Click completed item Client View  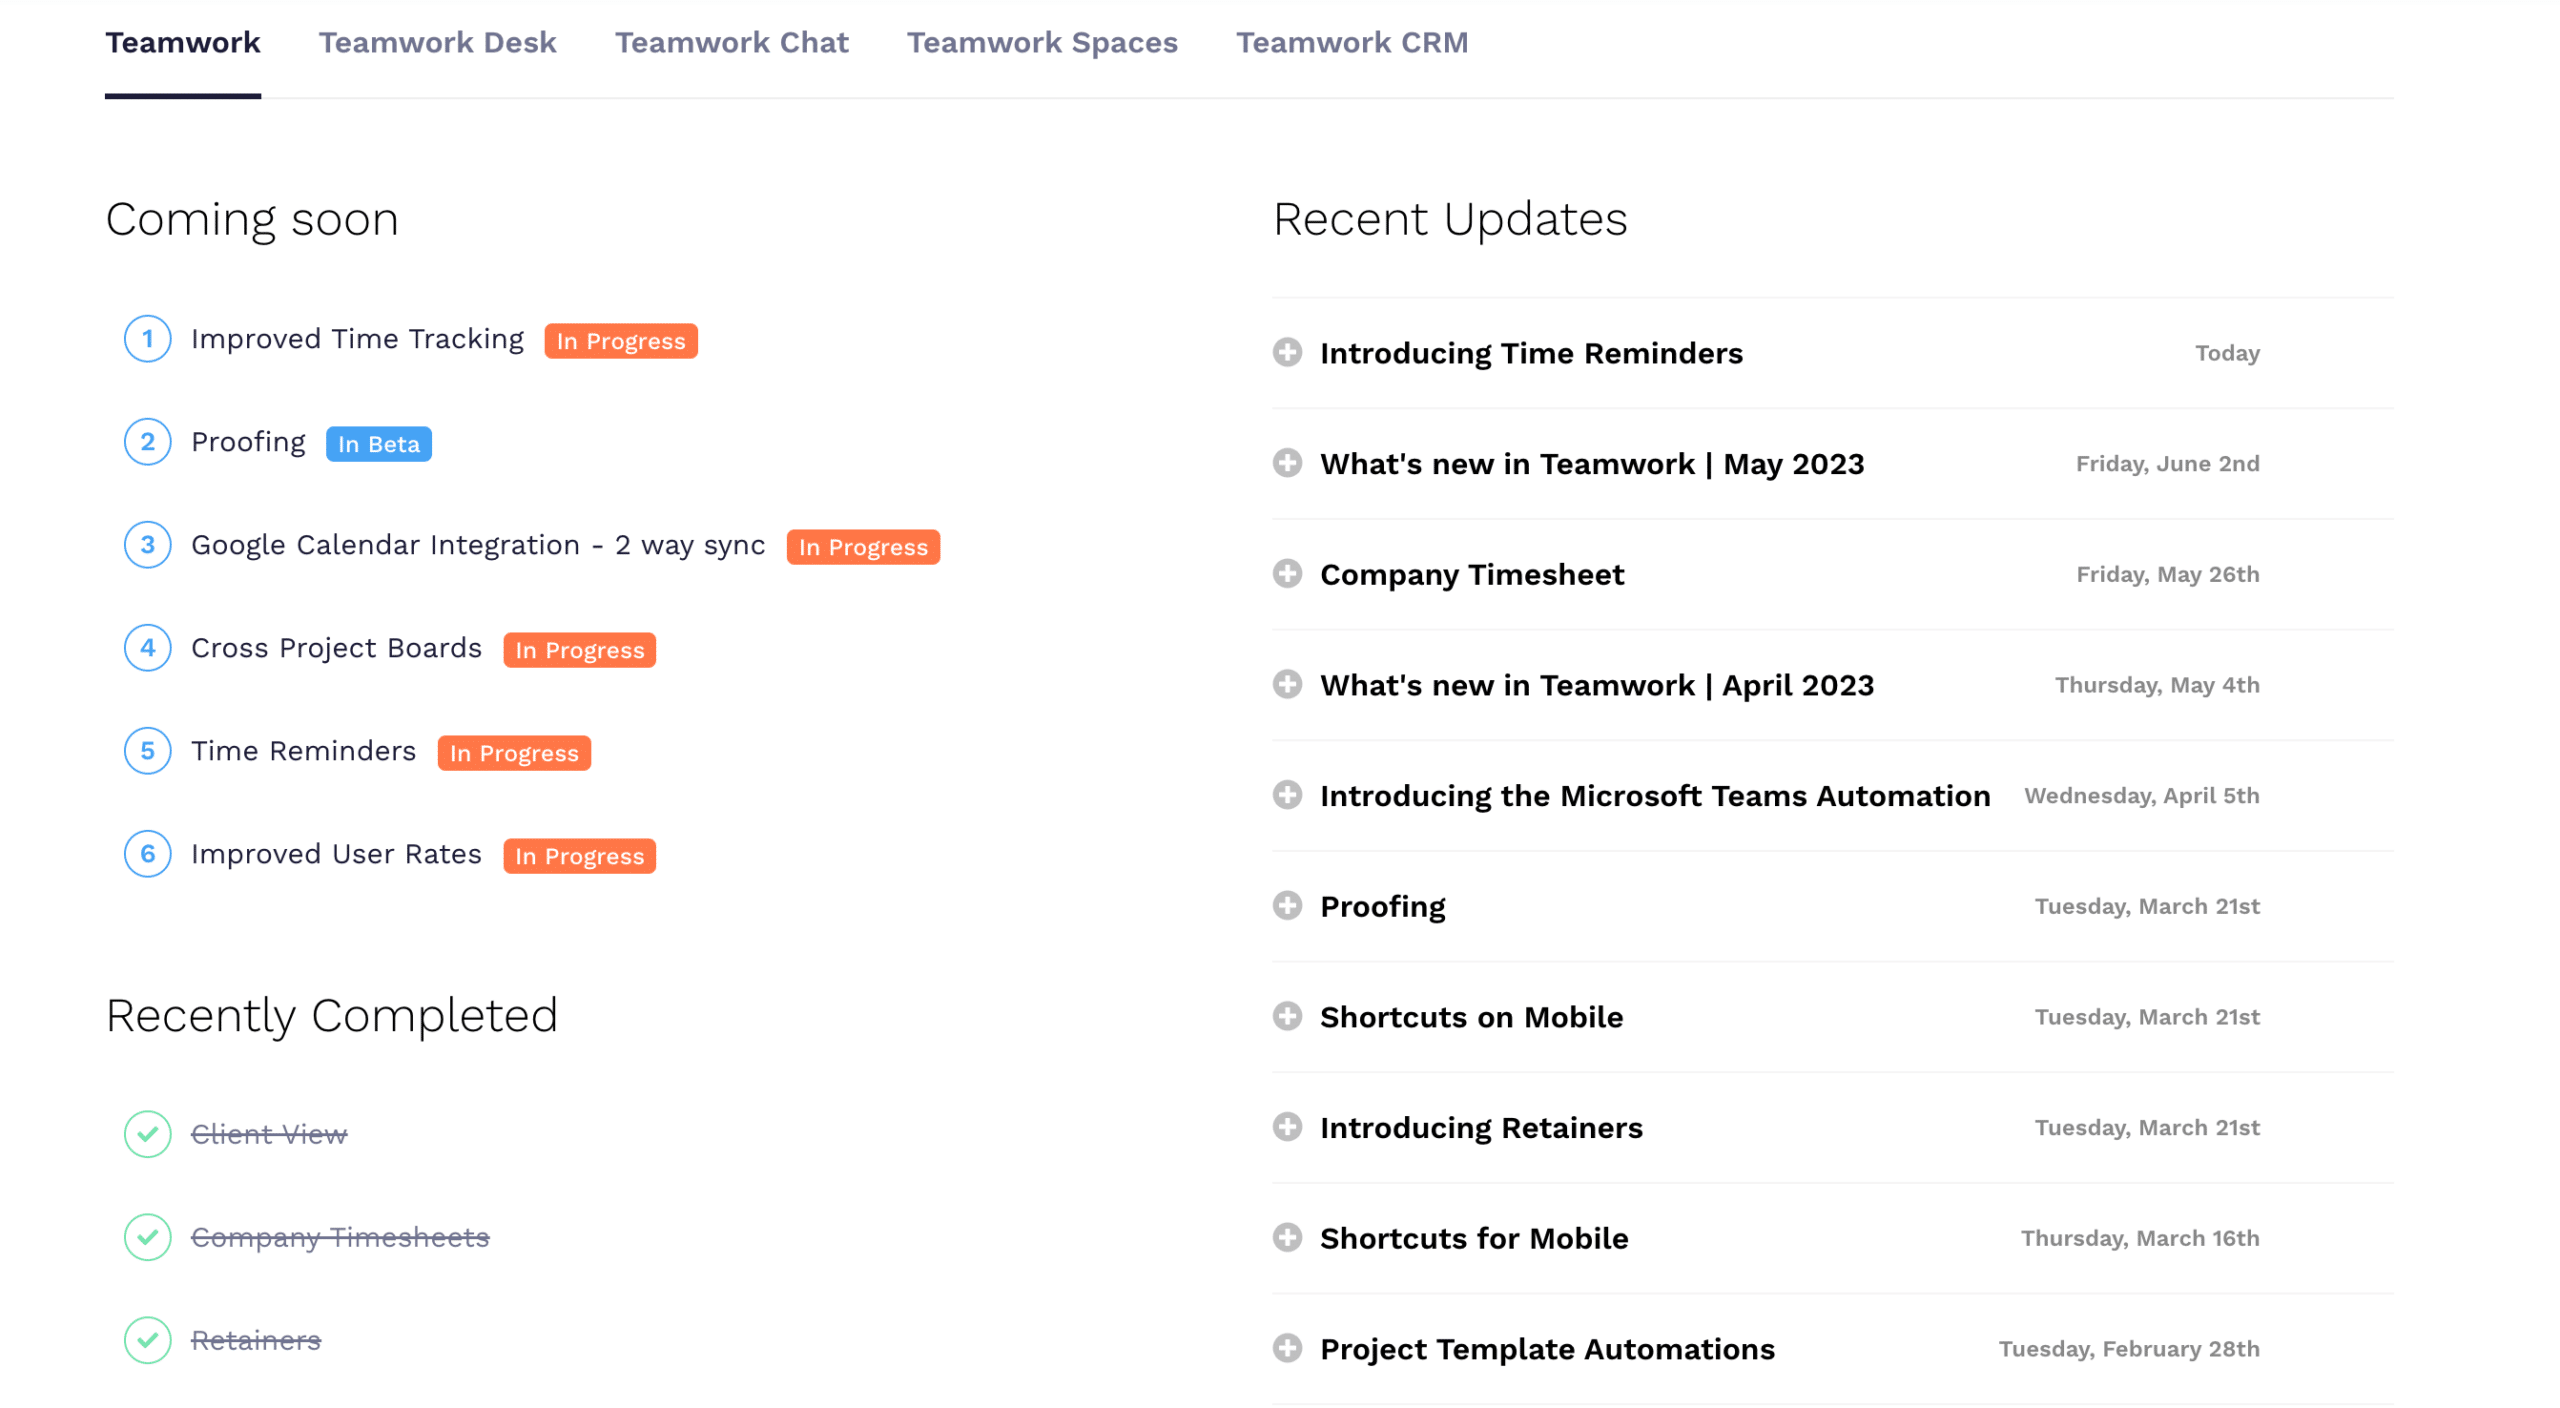pos(268,1134)
